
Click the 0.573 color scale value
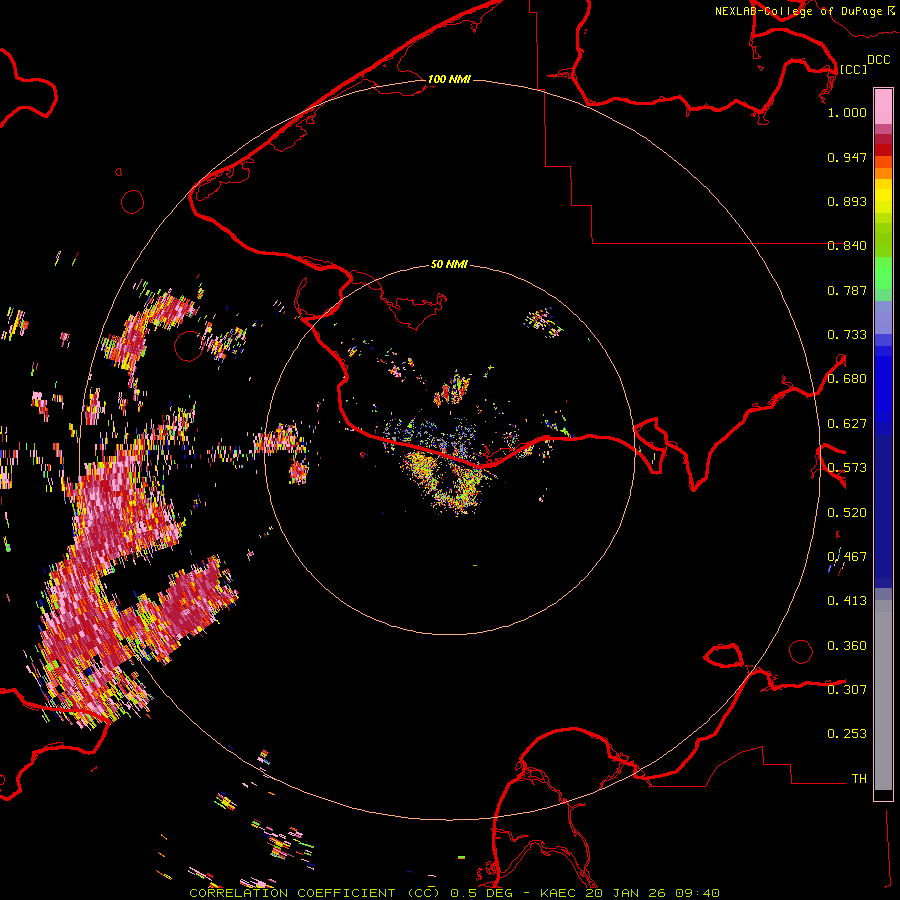point(847,468)
